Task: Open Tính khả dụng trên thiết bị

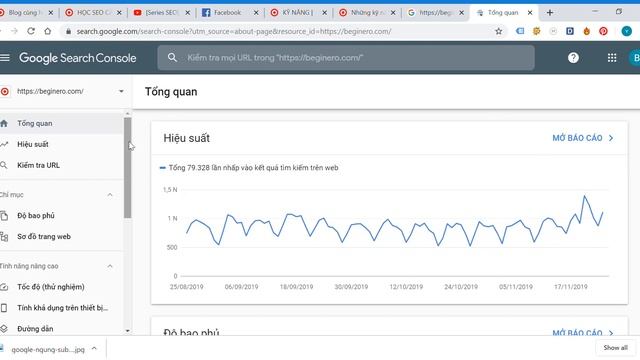Action: pos(61,308)
